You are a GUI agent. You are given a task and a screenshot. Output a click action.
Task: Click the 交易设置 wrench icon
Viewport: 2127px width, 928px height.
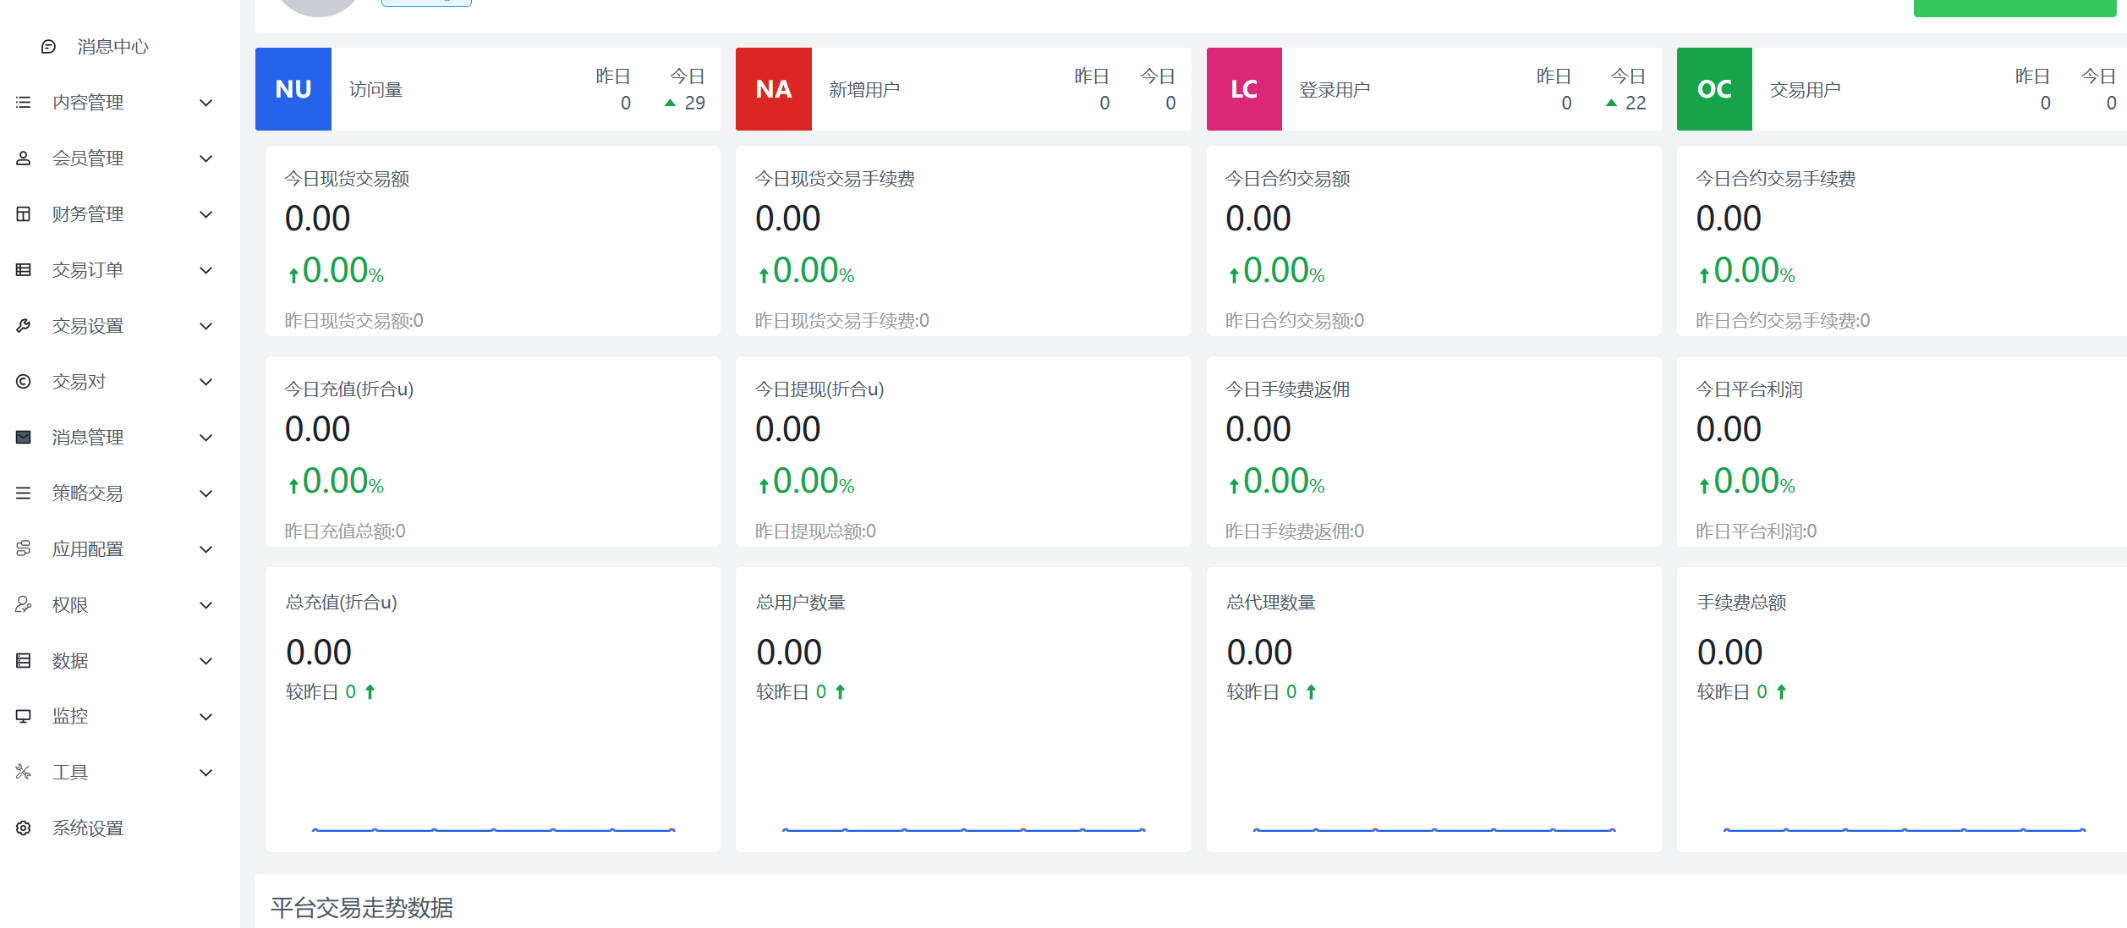pos(24,326)
